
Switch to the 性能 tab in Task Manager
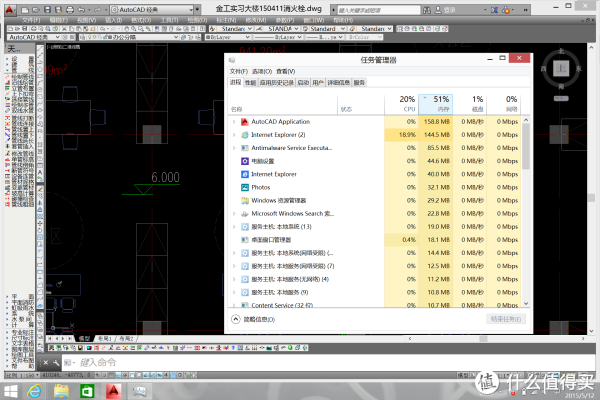coord(250,83)
